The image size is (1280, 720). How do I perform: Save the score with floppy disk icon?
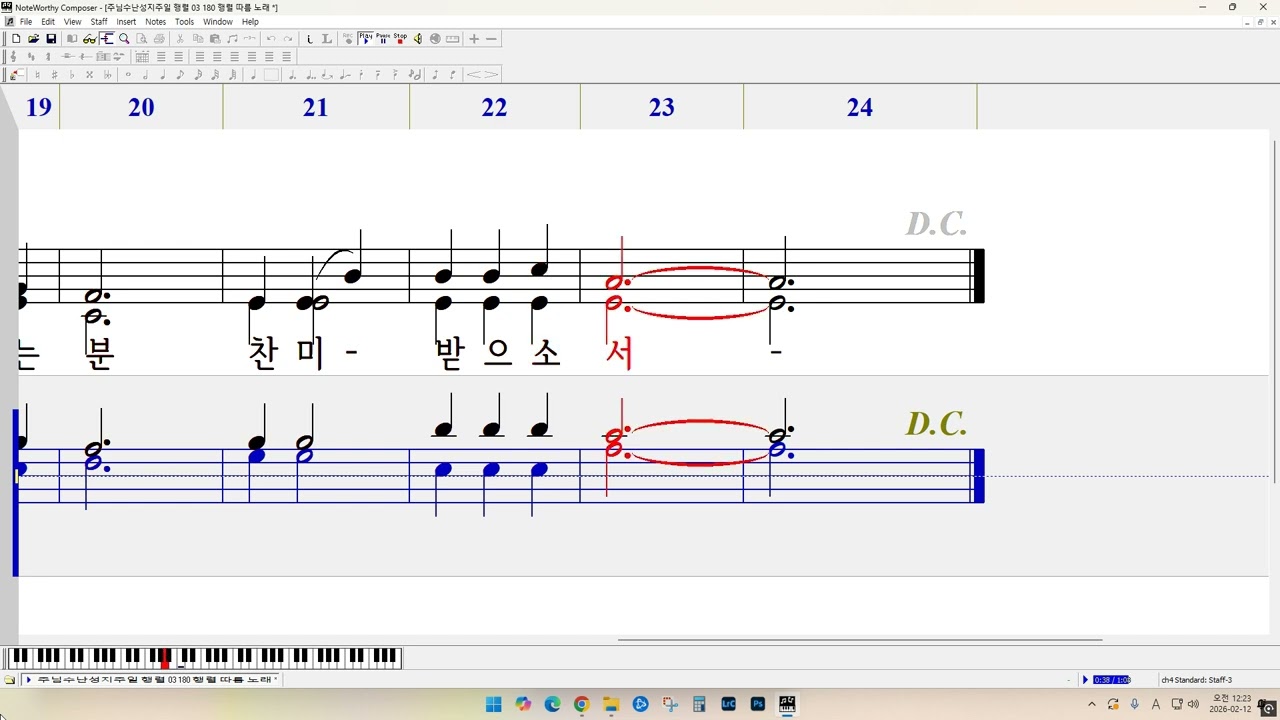click(x=51, y=39)
